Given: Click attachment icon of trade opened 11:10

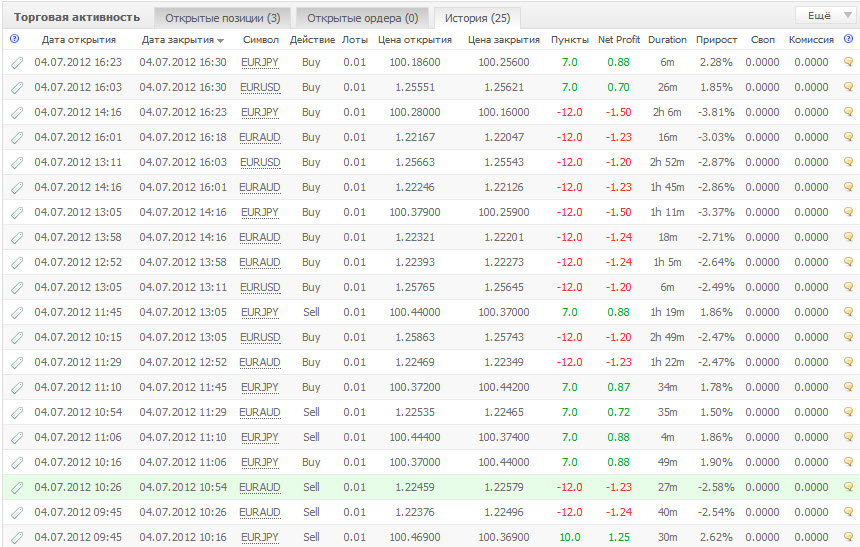Looking at the screenshot, I should pyautogui.click(x=17, y=388).
